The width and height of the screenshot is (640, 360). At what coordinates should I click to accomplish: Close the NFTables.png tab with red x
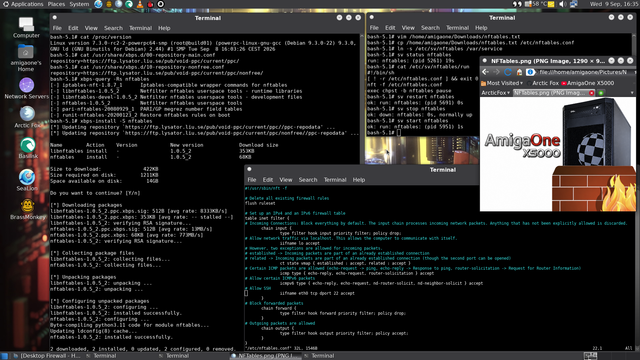pyautogui.click(x=591, y=93)
